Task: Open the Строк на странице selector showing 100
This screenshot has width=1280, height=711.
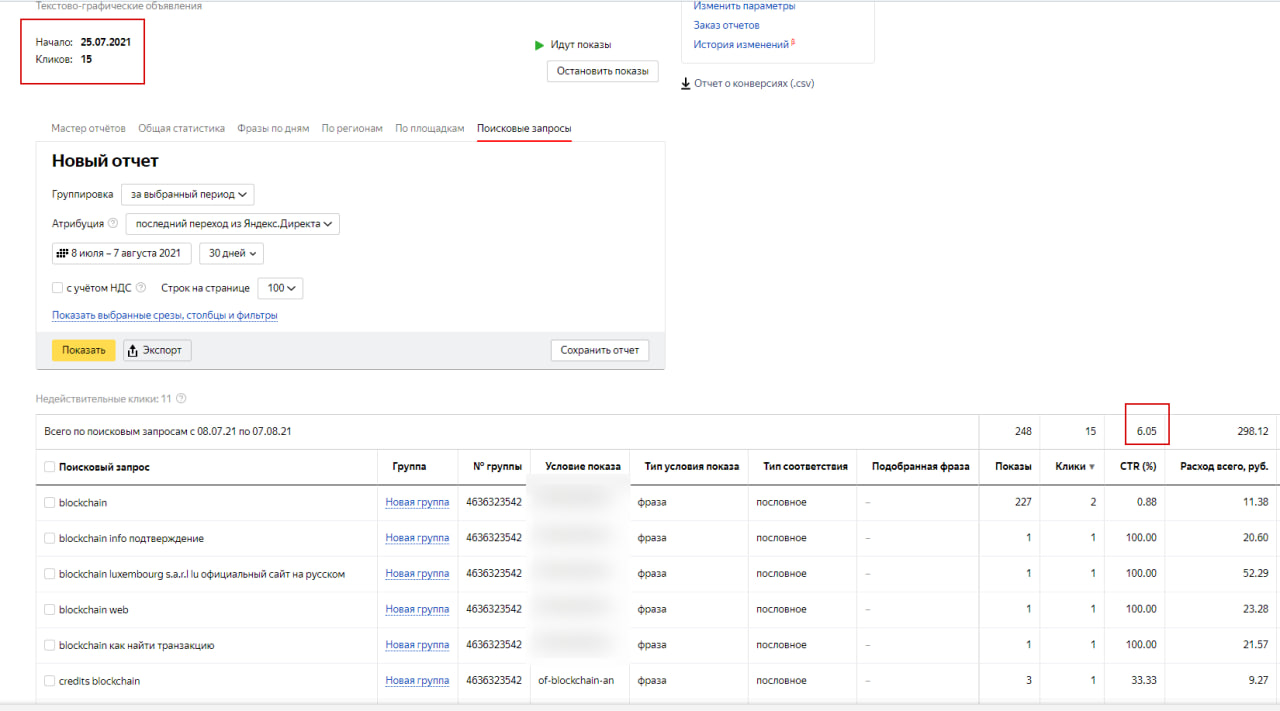Action: (280, 288)
